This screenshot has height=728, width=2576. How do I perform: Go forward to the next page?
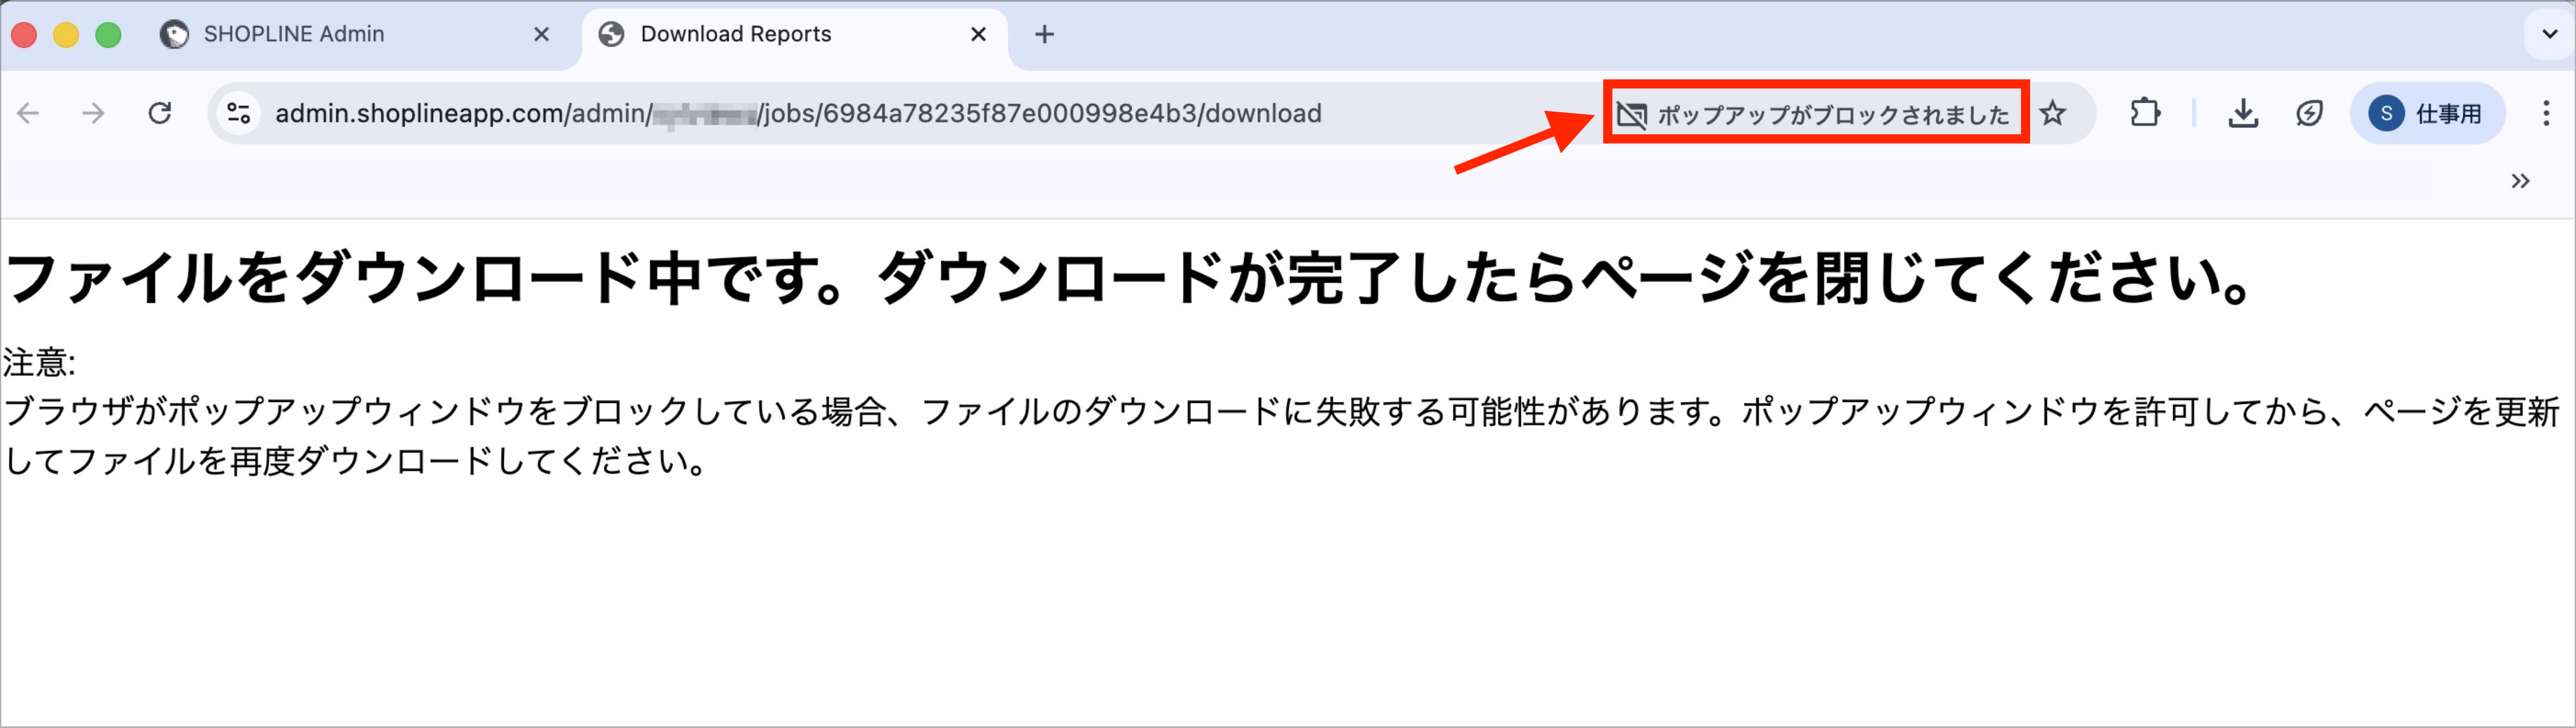click(93, 113)
